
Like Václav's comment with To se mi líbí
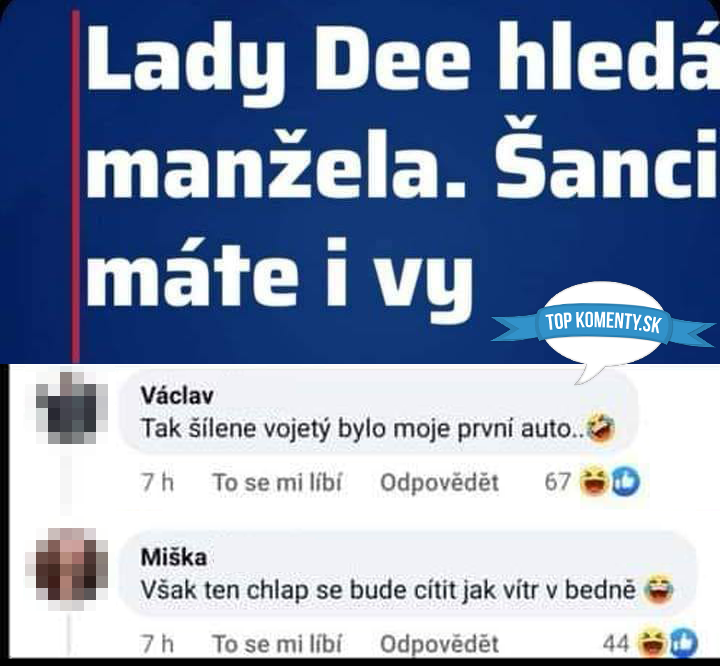277,483
